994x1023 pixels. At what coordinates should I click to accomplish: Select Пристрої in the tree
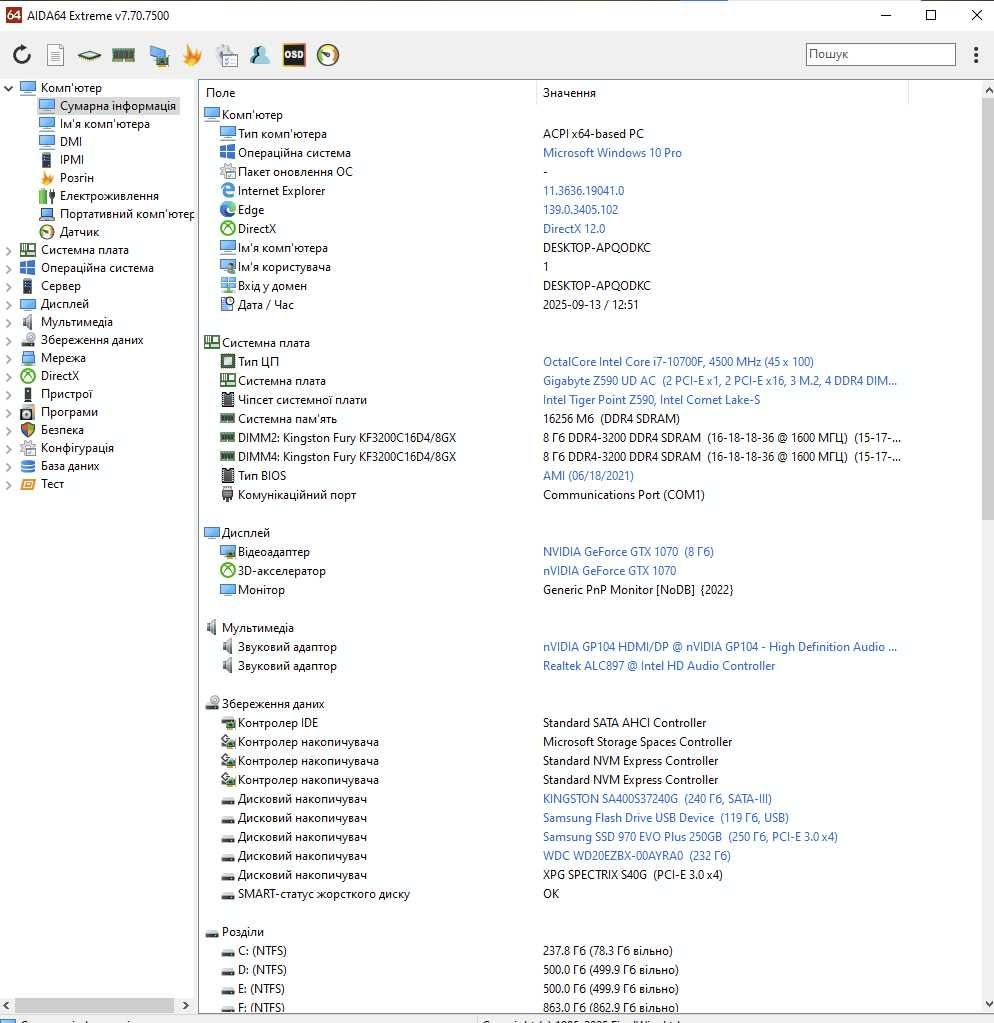tap(67, 394)
